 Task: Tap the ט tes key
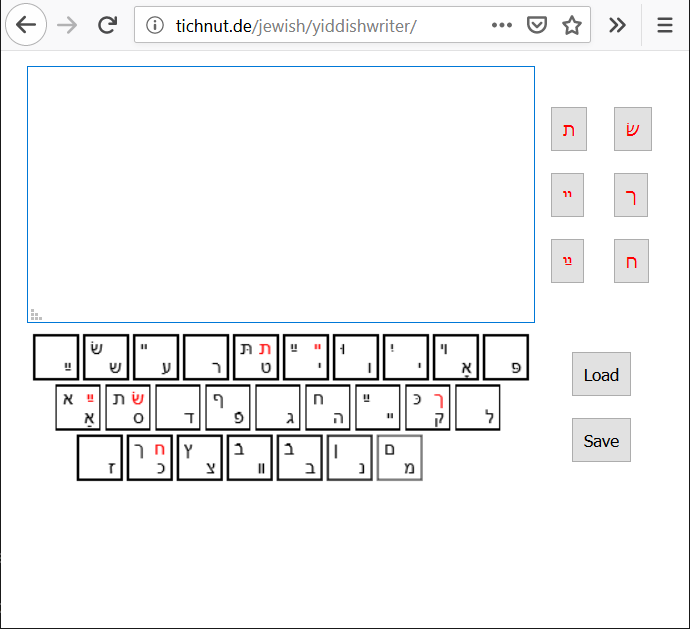point(256,357)
